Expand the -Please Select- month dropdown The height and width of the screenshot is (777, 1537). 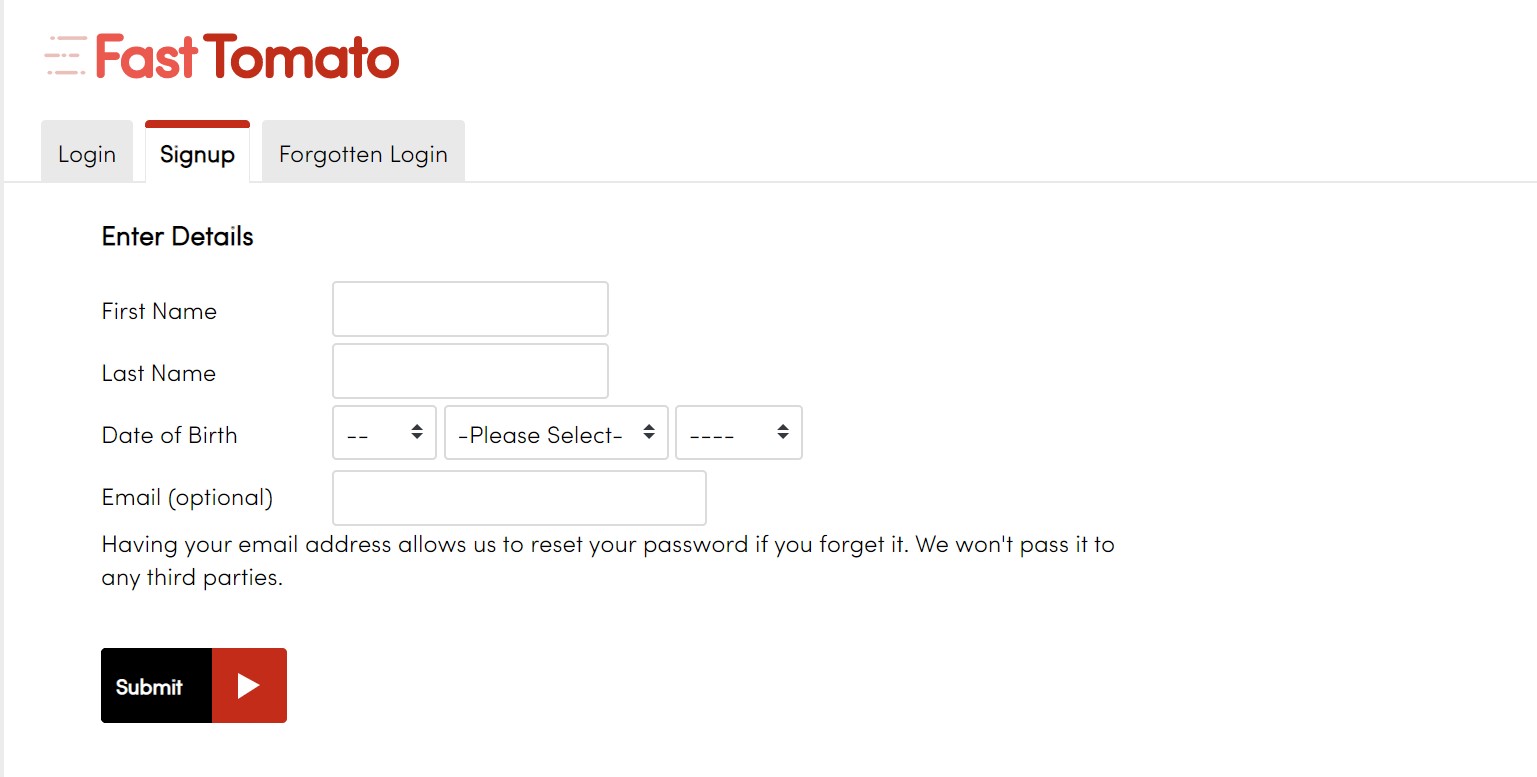556,433
